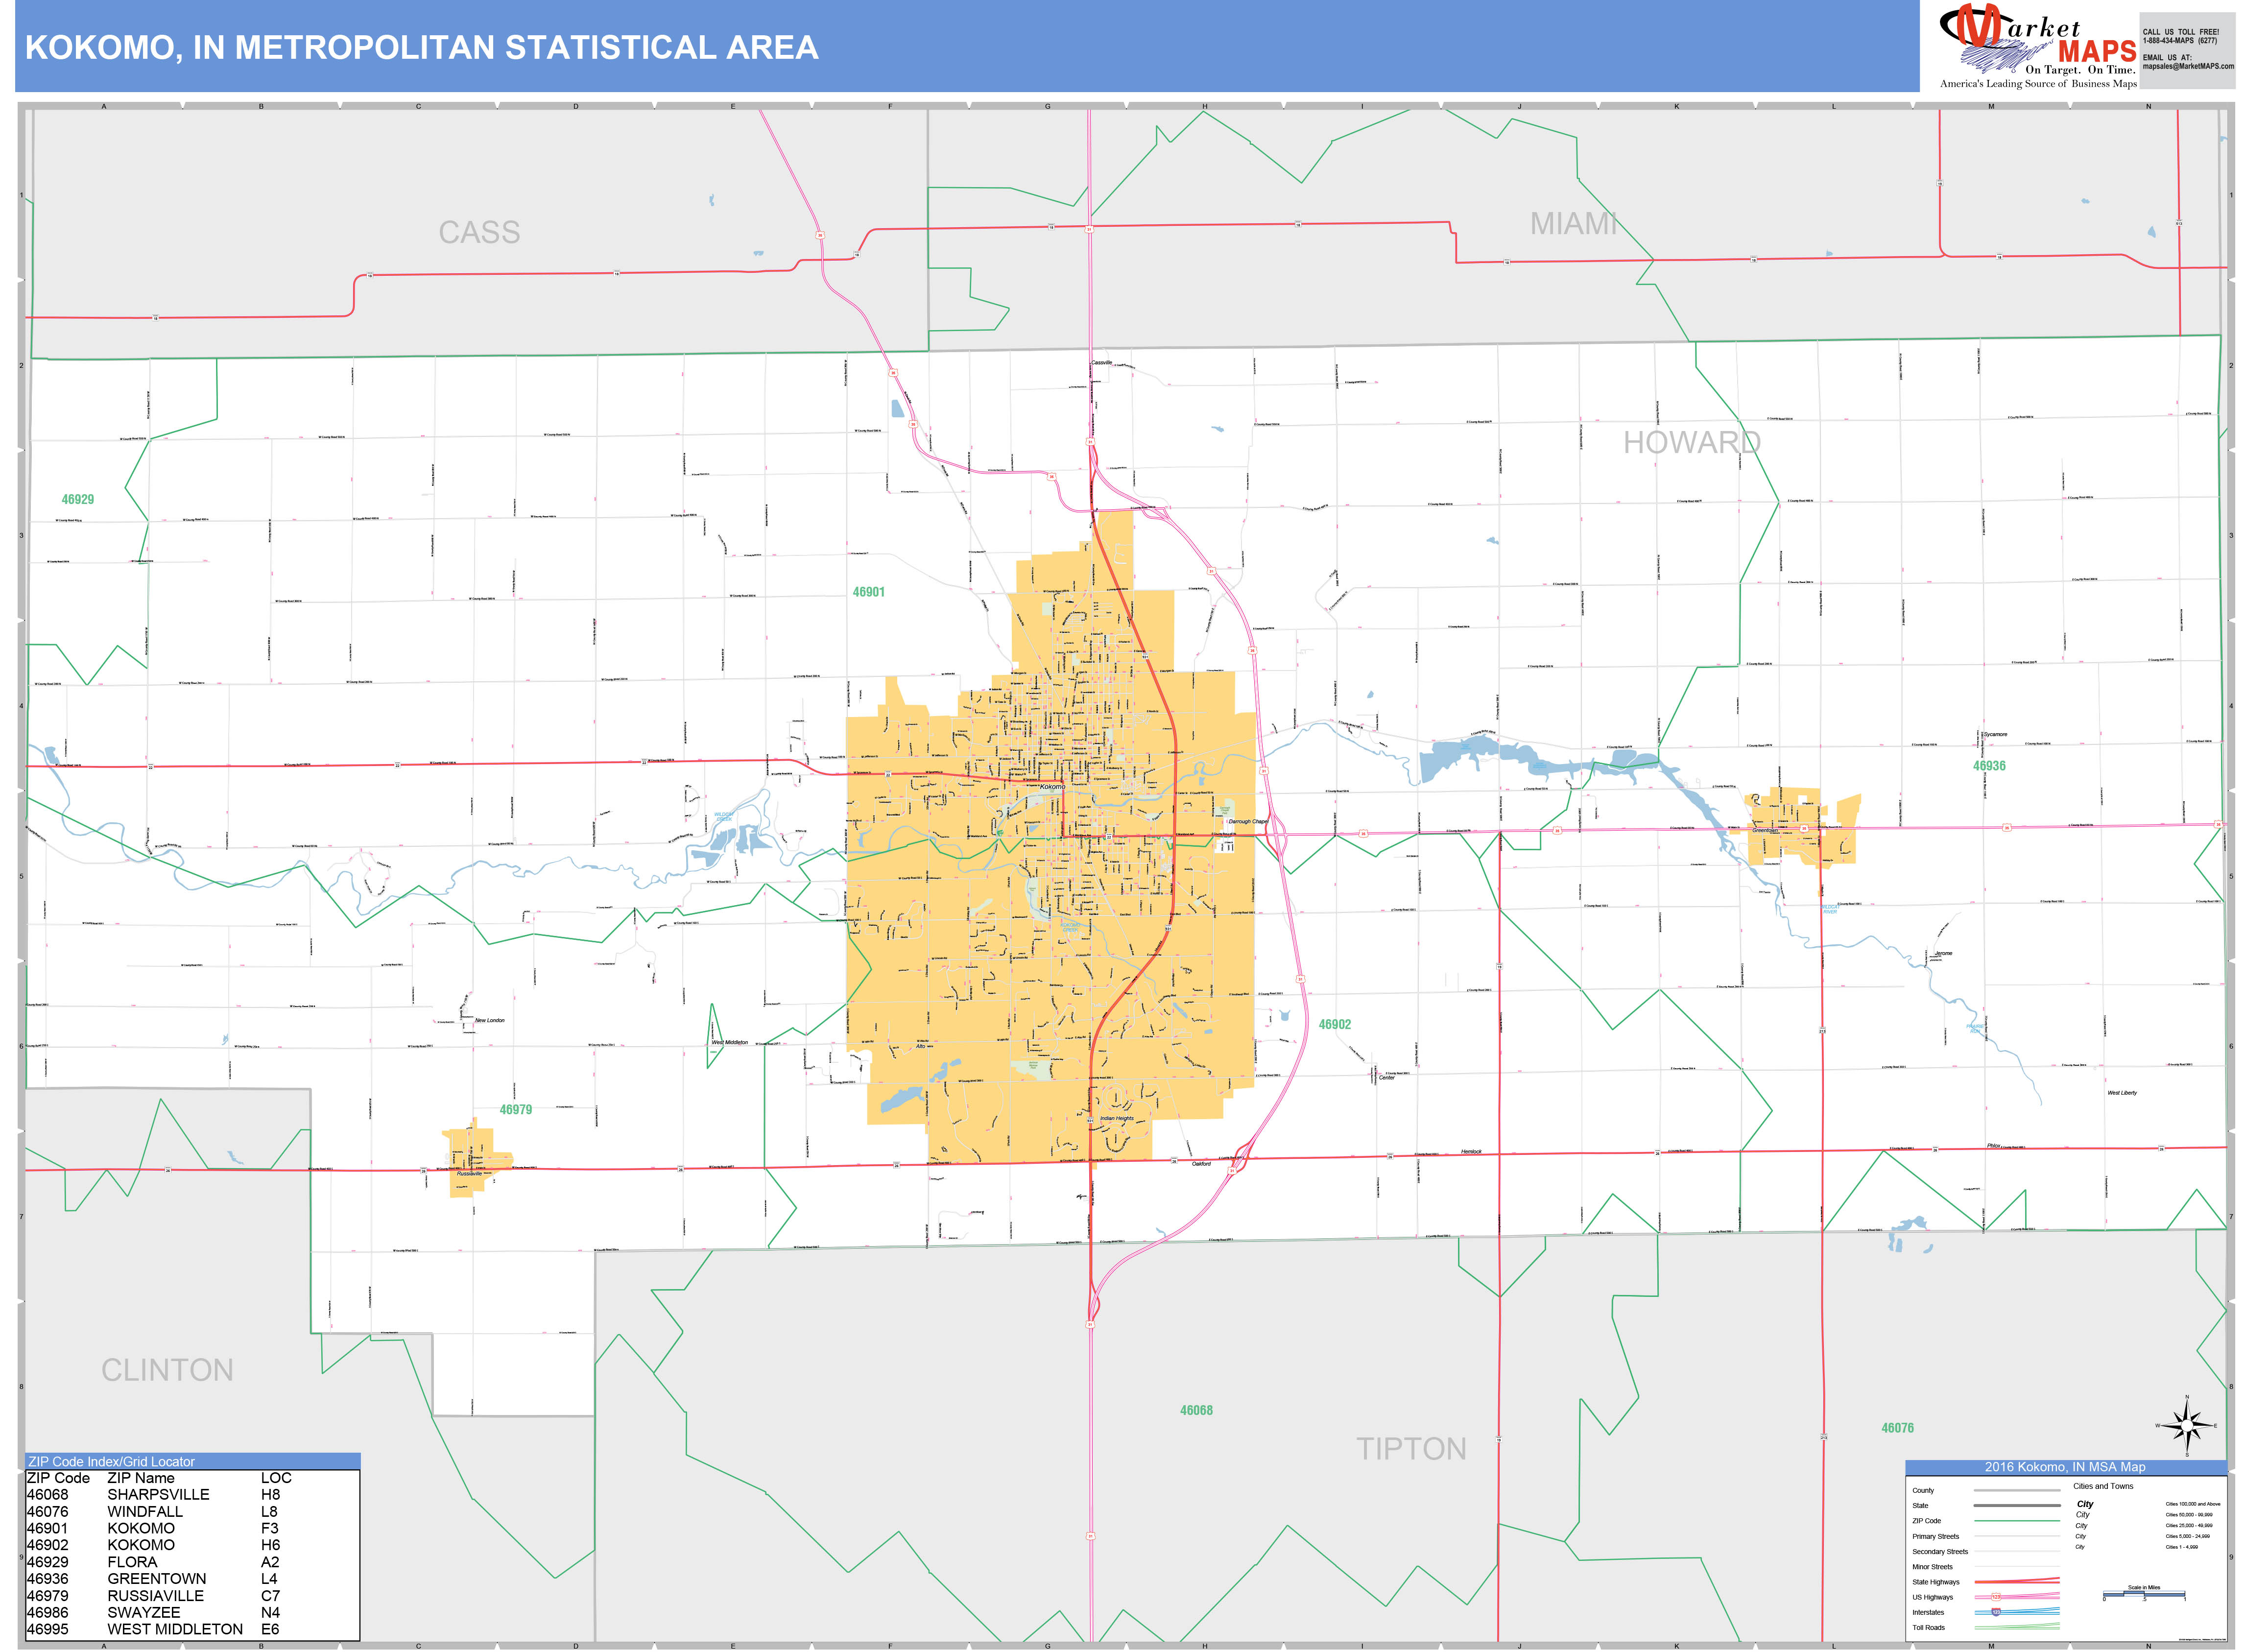Viewport: 2246px width, 1652px height.
Task: Expand the Cities and Towns legend section
Action: coord(2103,1486)
